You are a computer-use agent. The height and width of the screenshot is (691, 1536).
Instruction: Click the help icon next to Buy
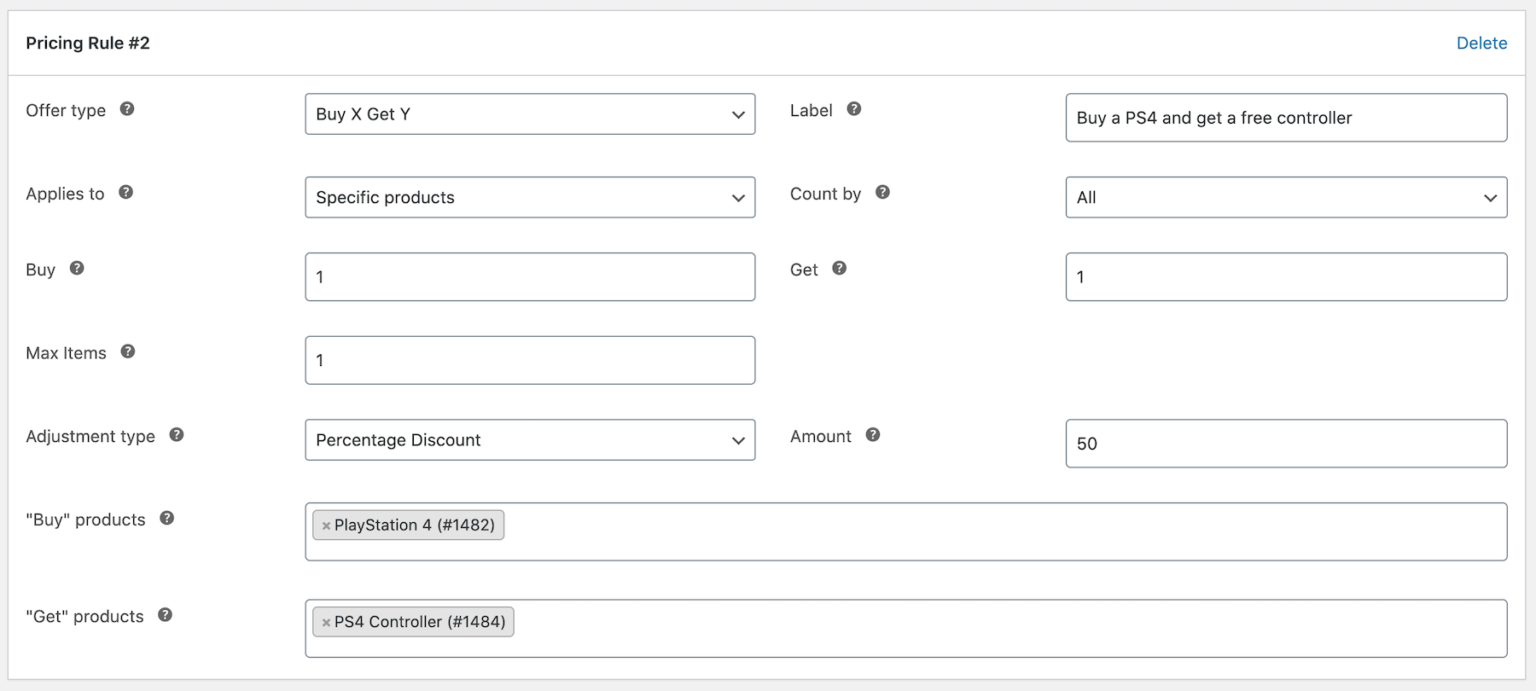click(x=77, y=268)
